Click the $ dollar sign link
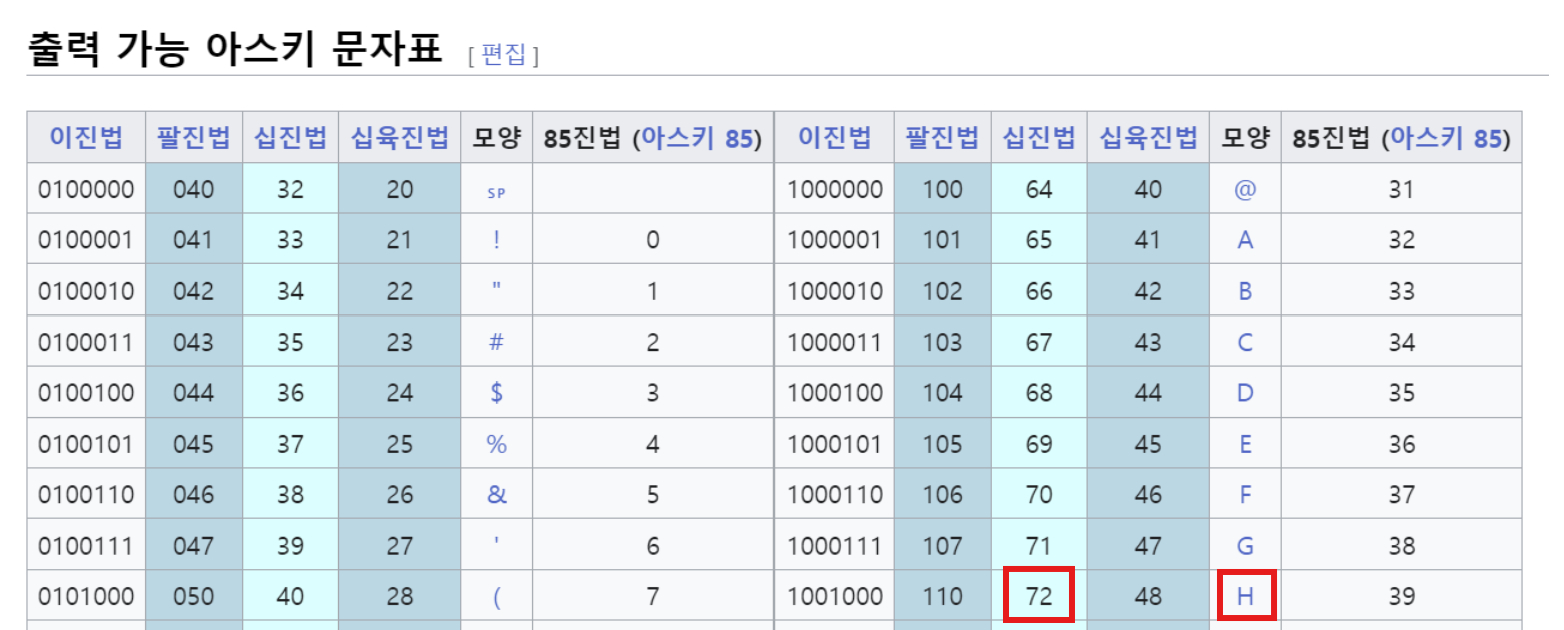 click(x=496, y=393)
